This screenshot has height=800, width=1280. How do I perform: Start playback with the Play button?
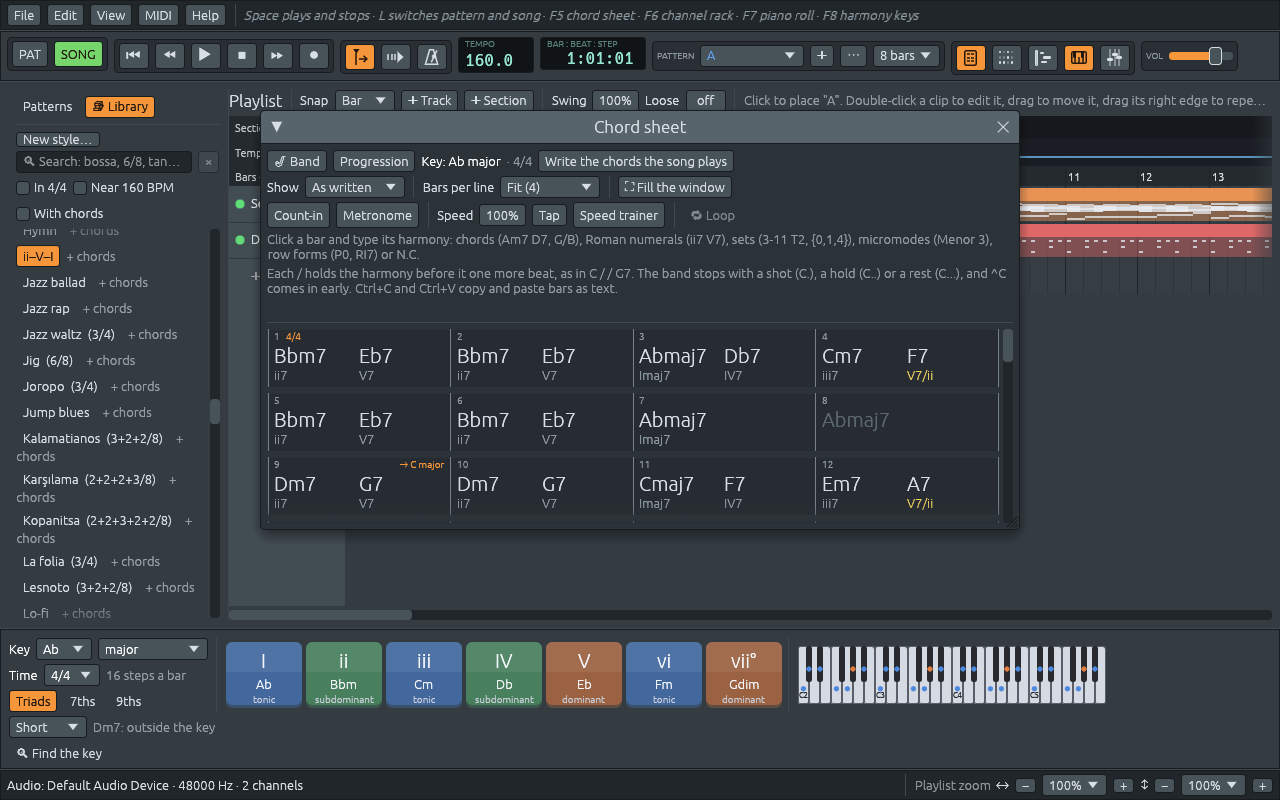click(205, 56)
